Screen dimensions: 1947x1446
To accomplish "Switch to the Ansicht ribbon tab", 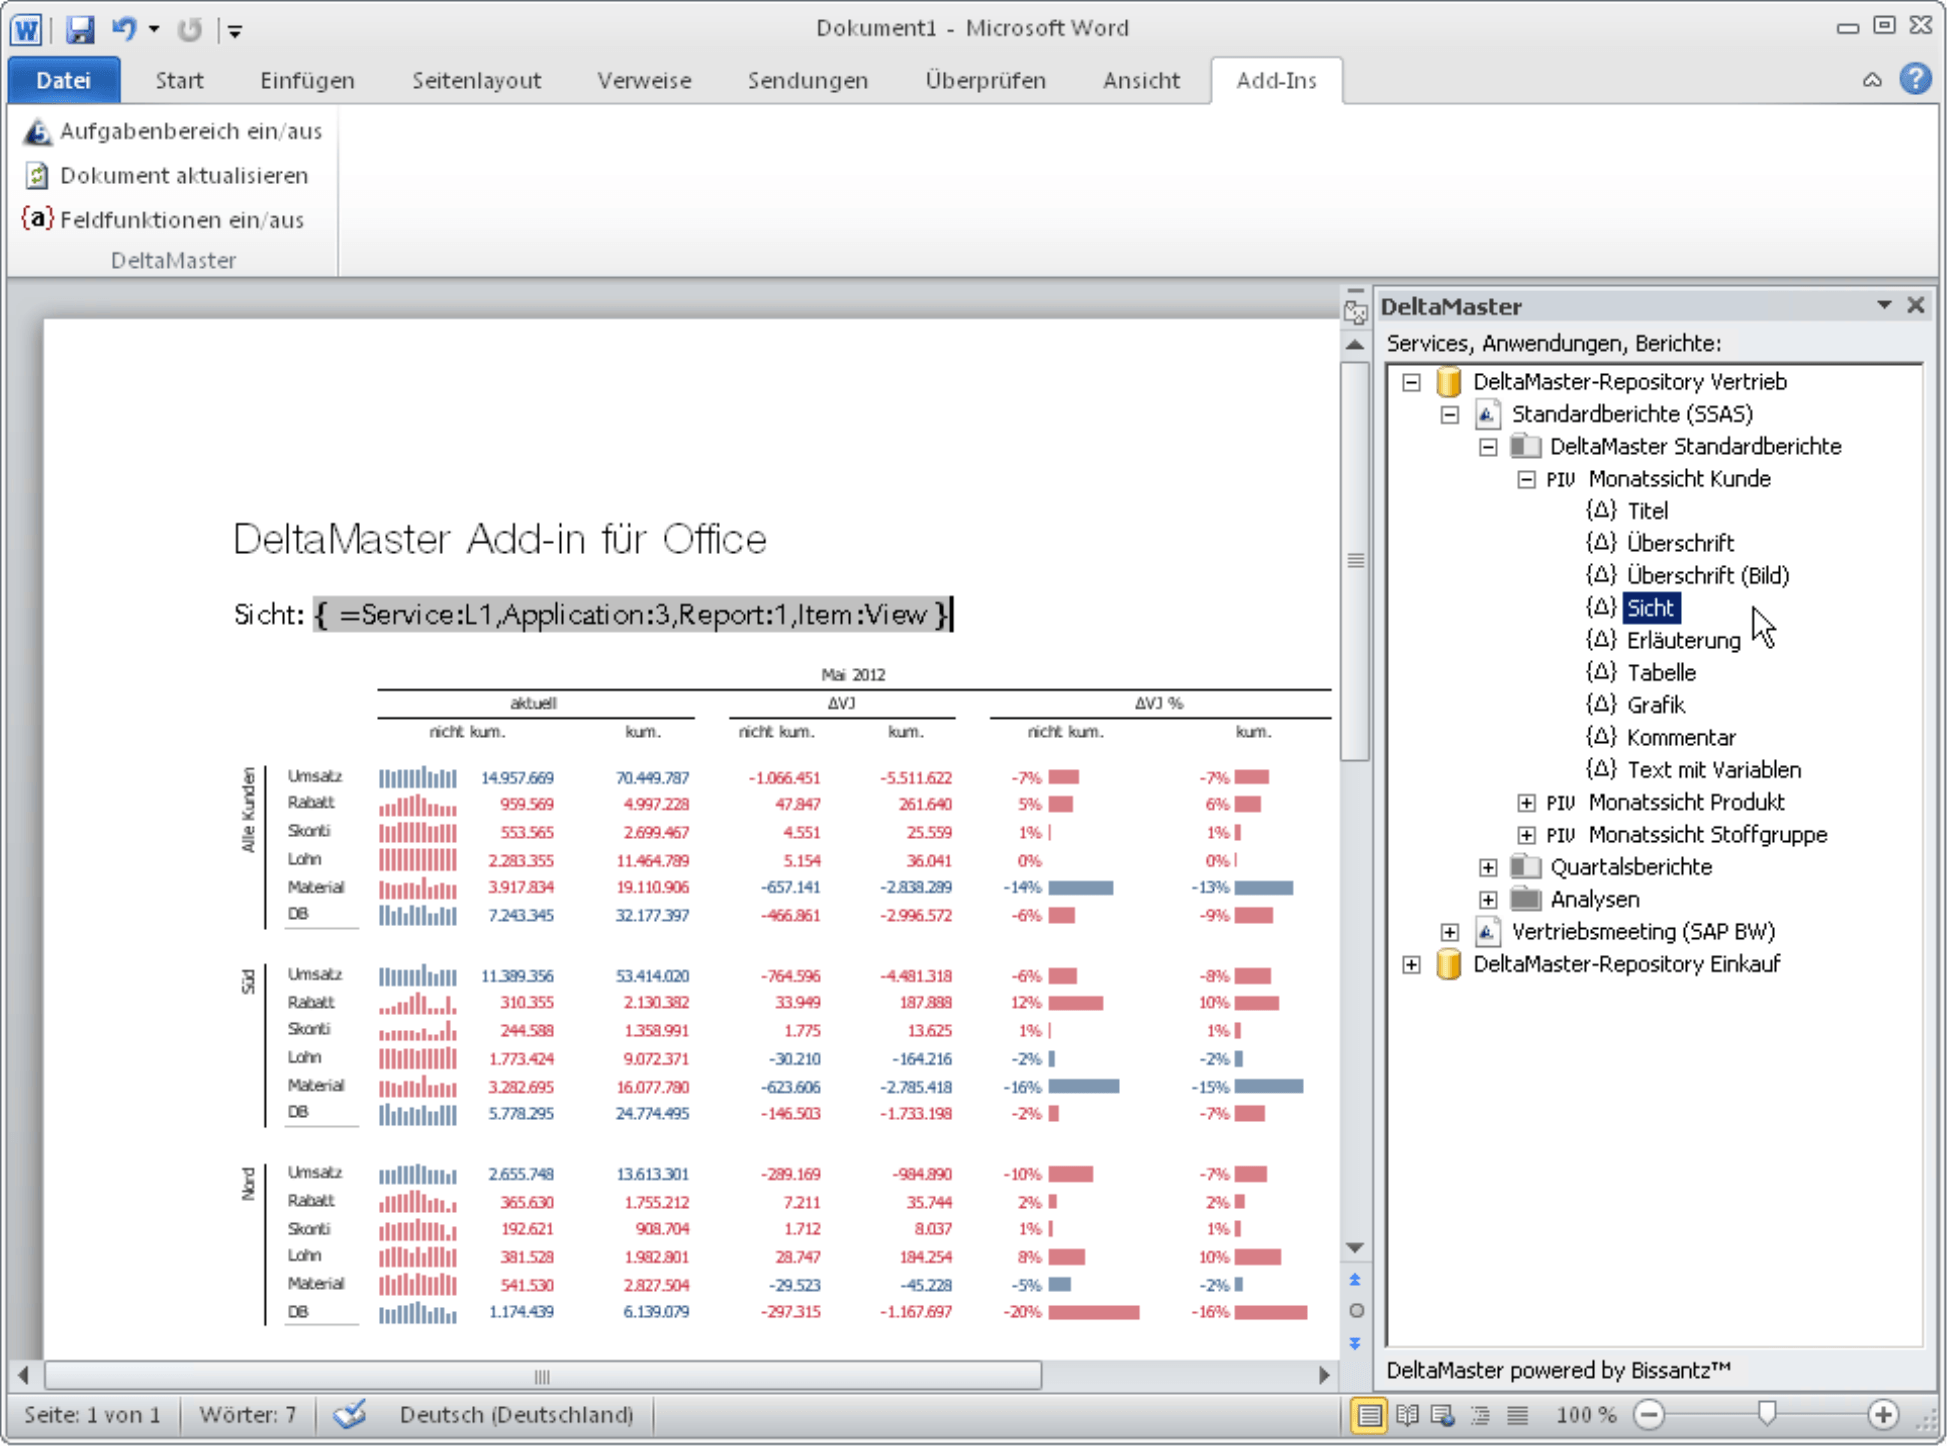I will pos(1141,80).
